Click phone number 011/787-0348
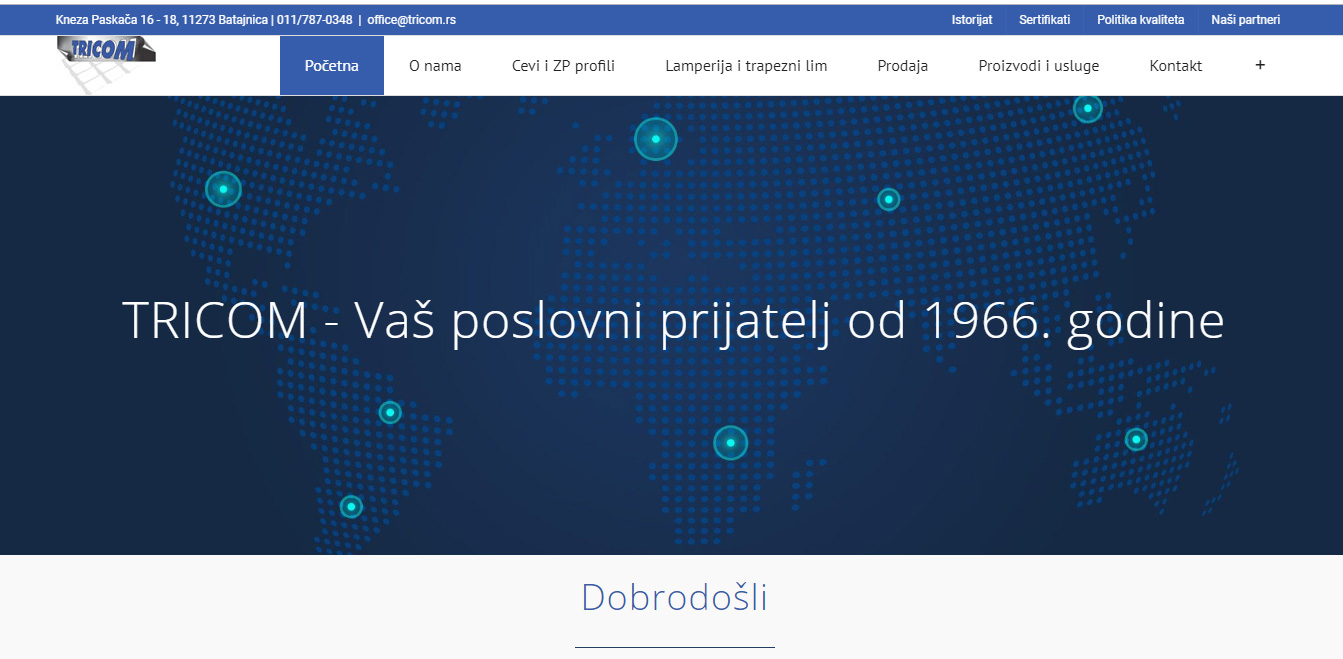 pos(314,19)
